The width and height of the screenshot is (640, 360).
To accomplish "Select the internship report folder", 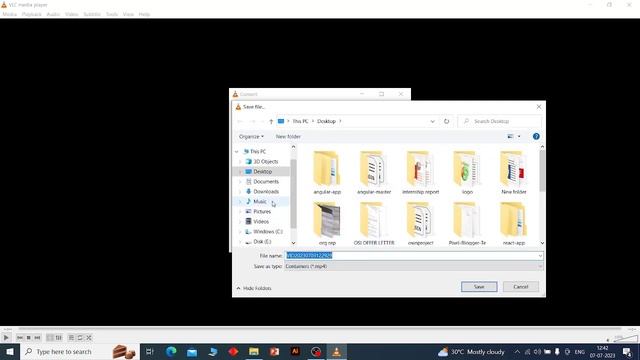I will tap(420, 173).
